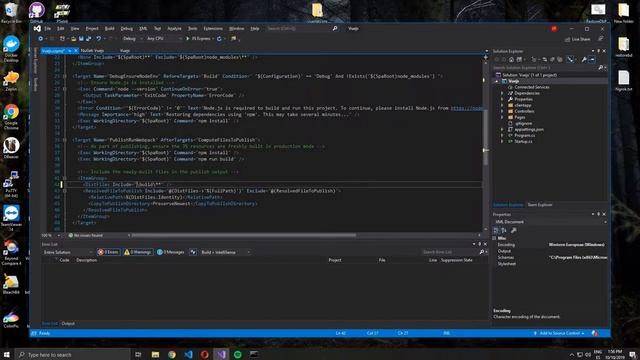Click the Property Pages wrench icon in Properties
The height and width of the screenshot is (360, 640).
pos(513,231)
